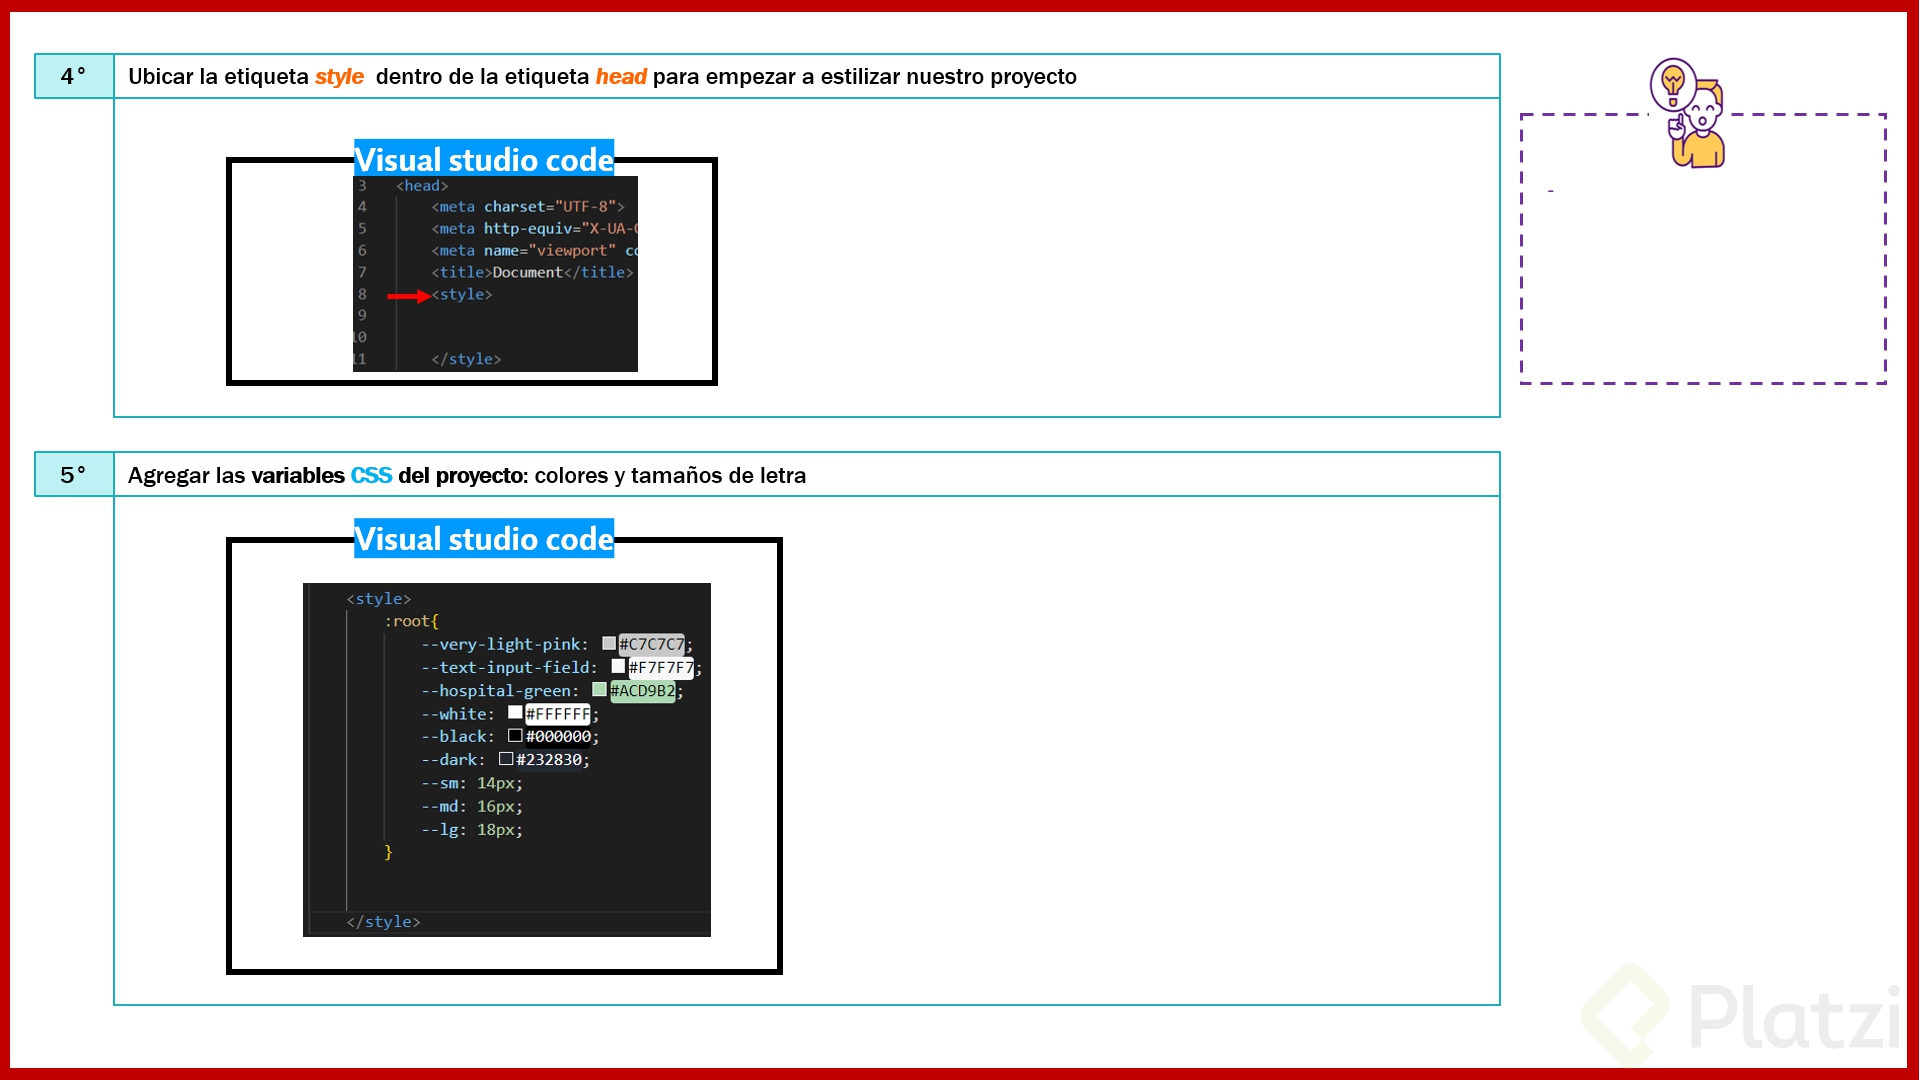Viewport: 1920px width, 1080px height.
Task: Toggle the white color checkbox next to #FFFFFF
Action: [x=514, y=712]
